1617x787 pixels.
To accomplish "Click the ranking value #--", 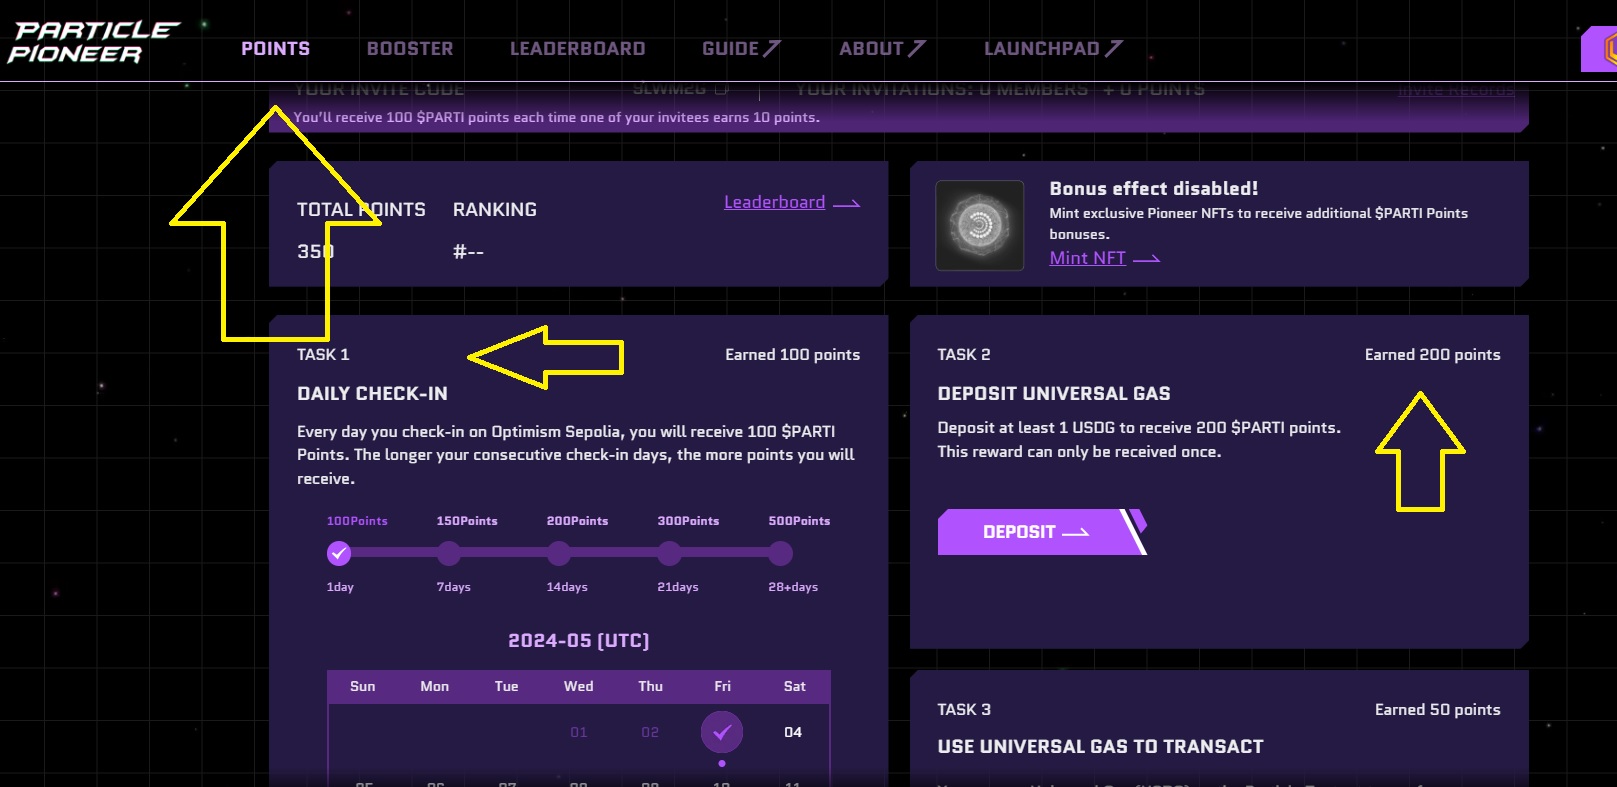I will 468,252.
